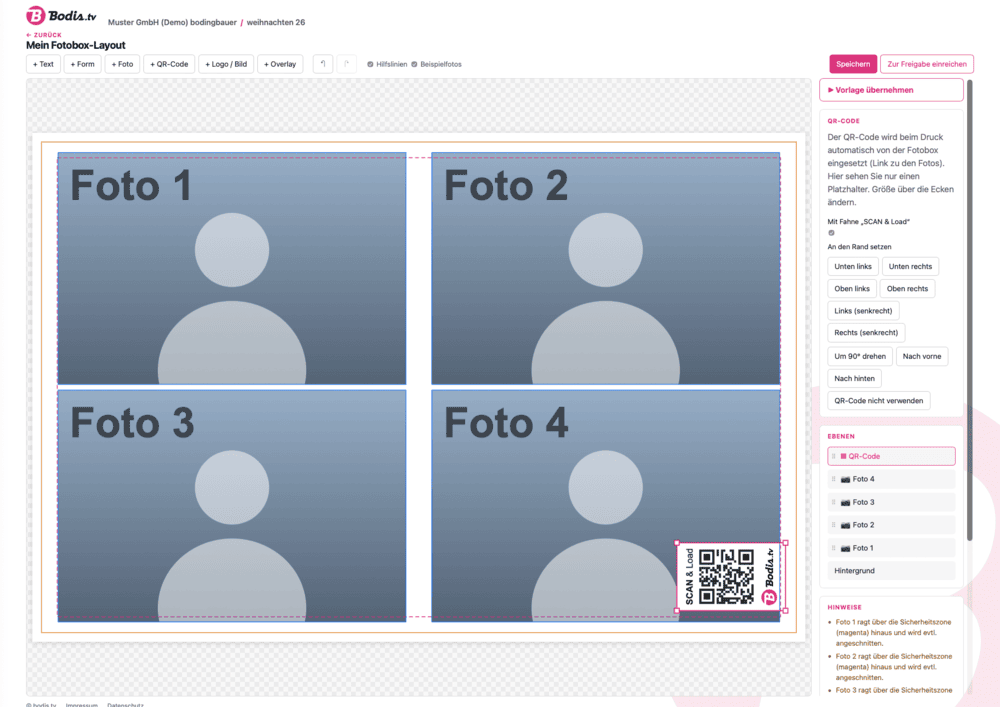Place QR code 'Oben links'
Screen dimensions: 1000x707
pos(852,289)
